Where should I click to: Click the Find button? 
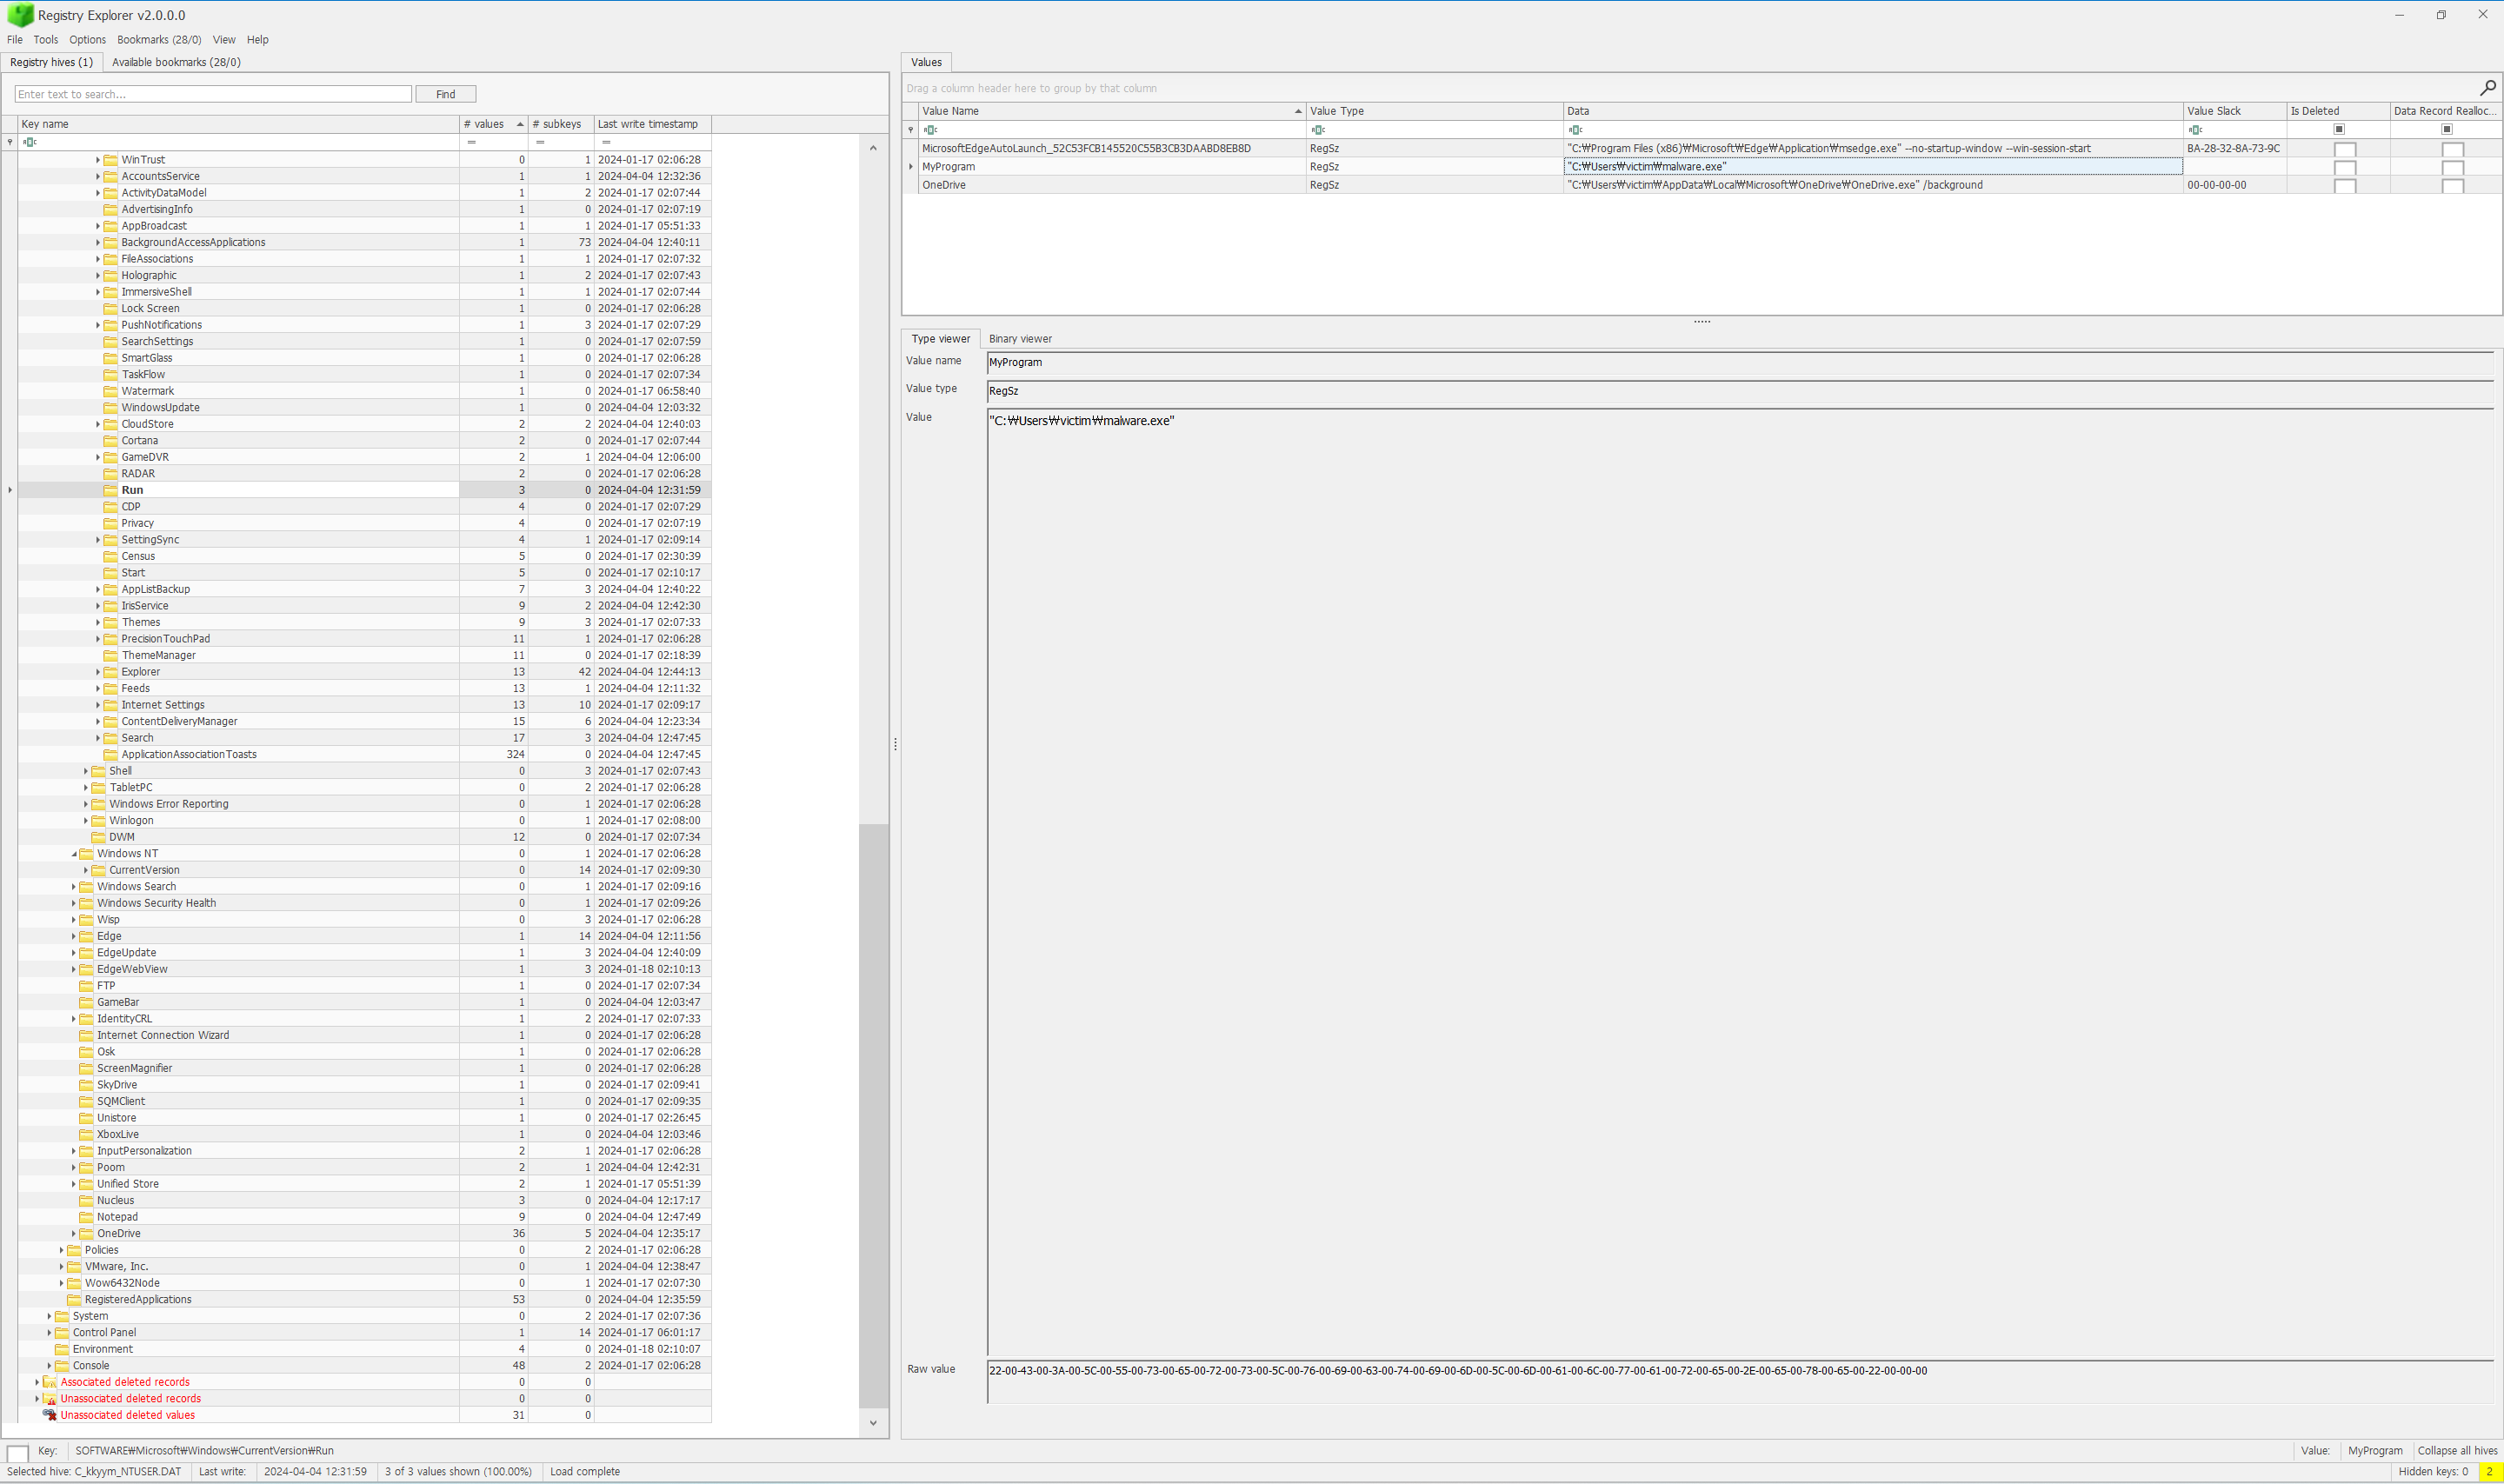pyautogui.click(x=445, y=94)
